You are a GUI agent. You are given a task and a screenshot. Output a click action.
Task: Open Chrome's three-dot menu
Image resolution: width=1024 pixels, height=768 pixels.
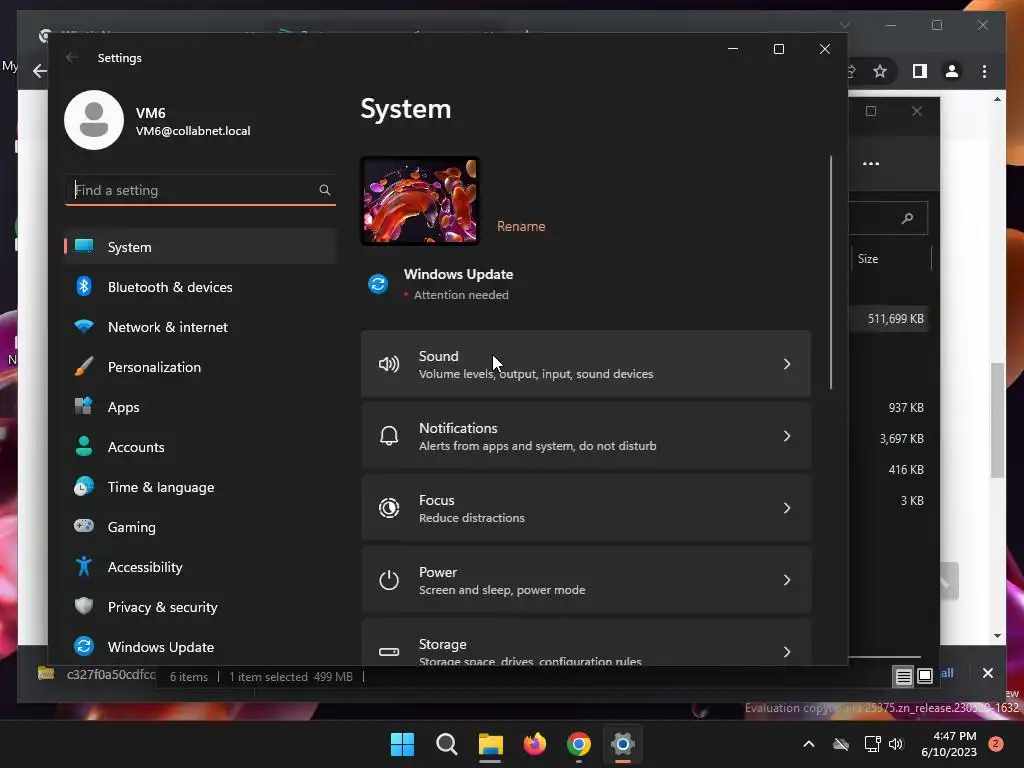984,71
